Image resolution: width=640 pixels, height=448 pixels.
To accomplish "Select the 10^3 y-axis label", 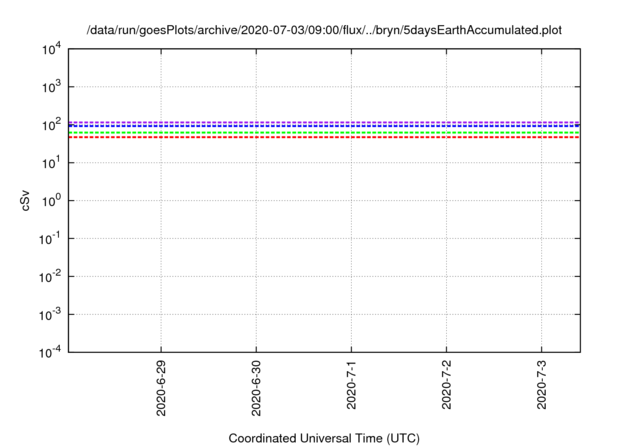I will click(52, 86).
